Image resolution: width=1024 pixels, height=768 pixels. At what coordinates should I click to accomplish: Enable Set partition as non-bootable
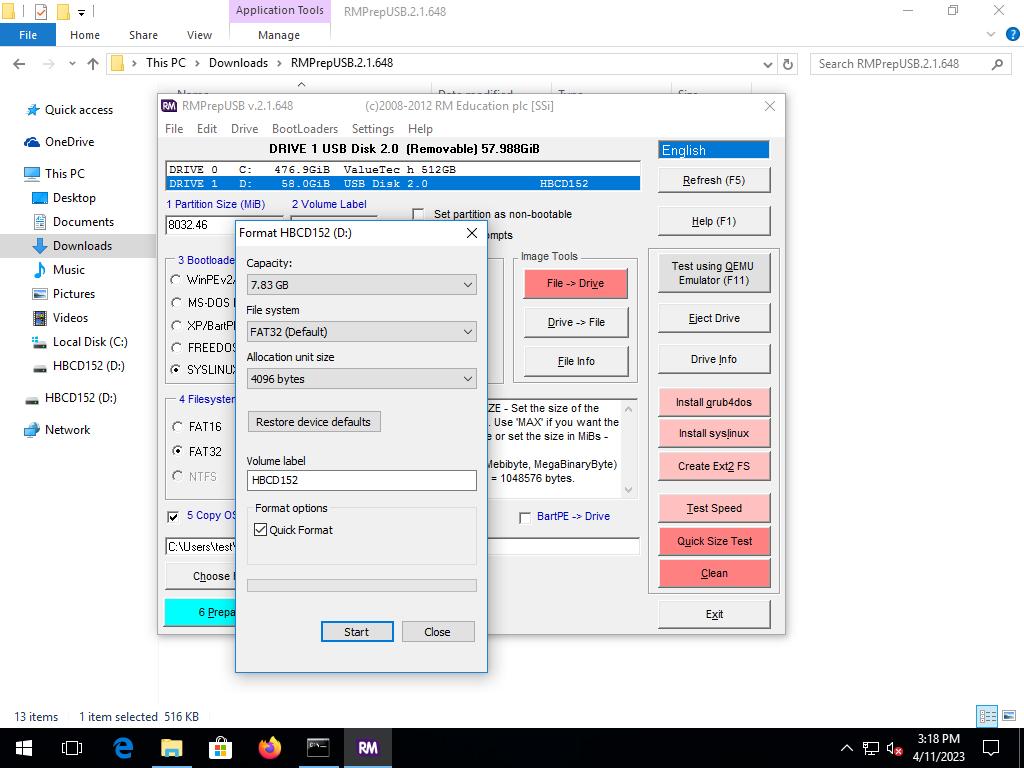418,214
